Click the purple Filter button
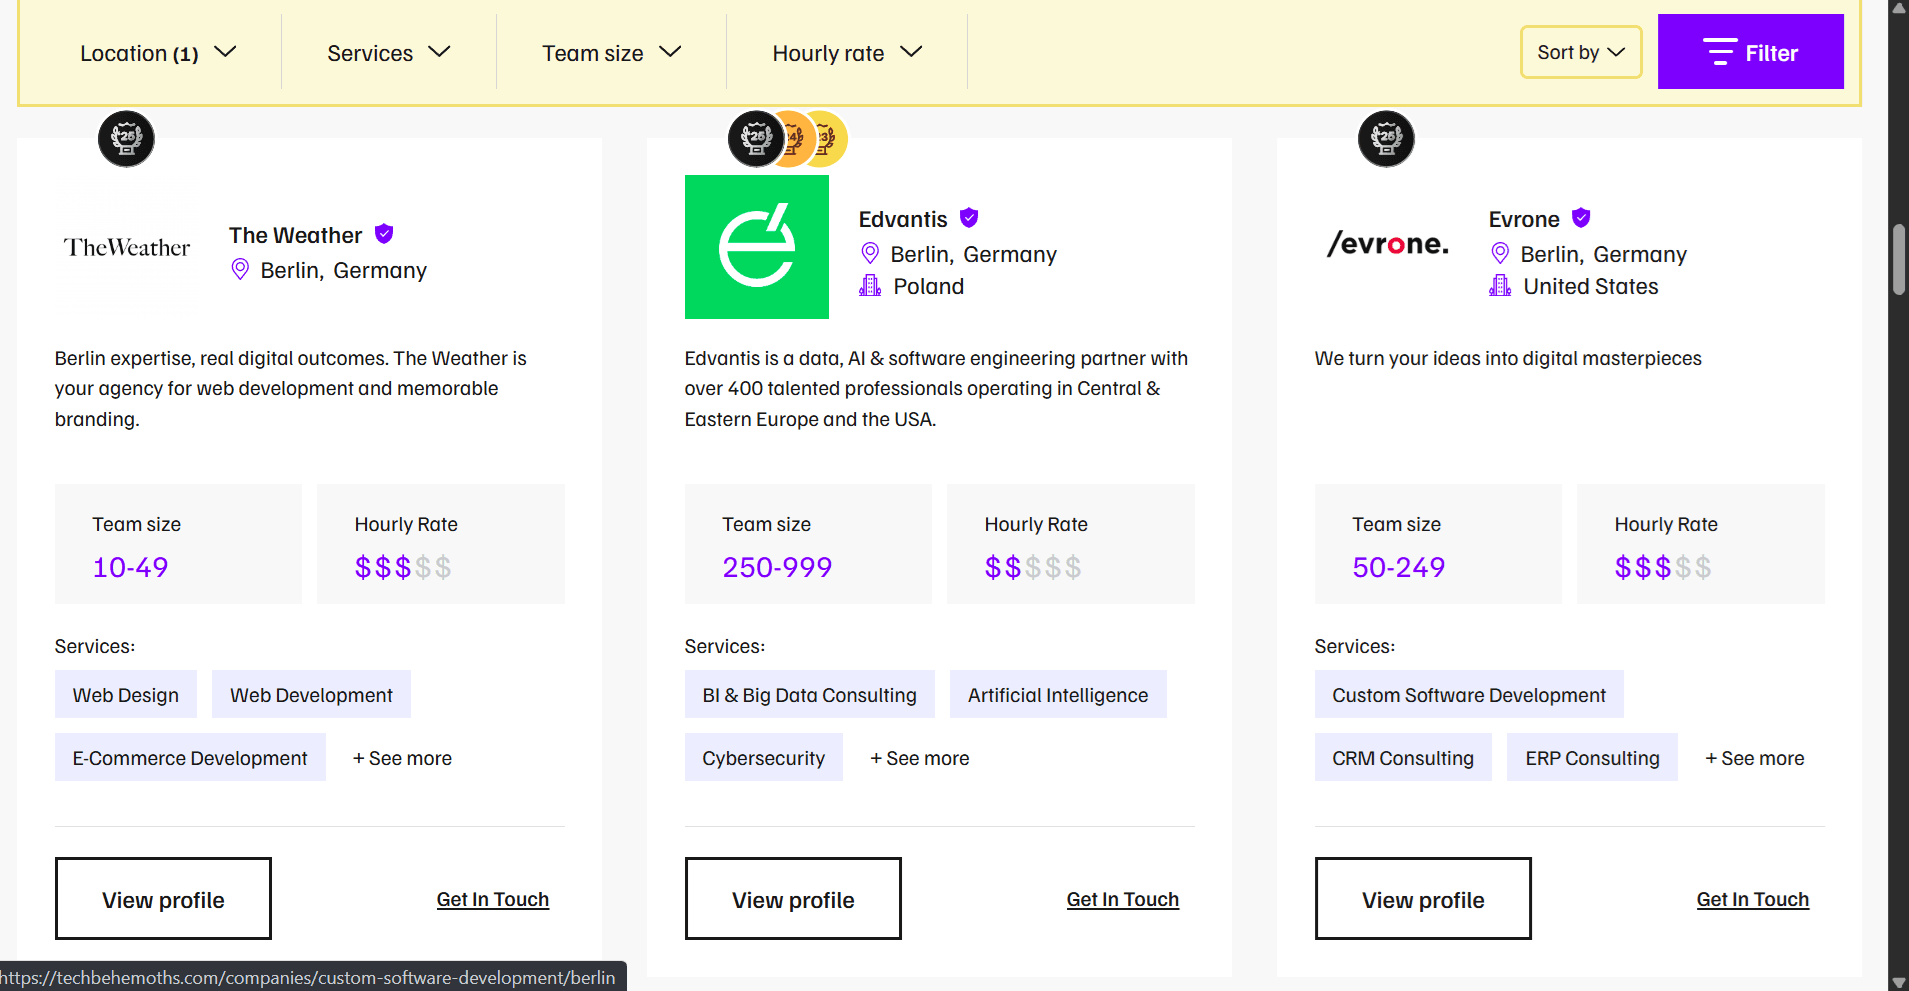Screen dimensions: 1909x991 point(1750,52)
